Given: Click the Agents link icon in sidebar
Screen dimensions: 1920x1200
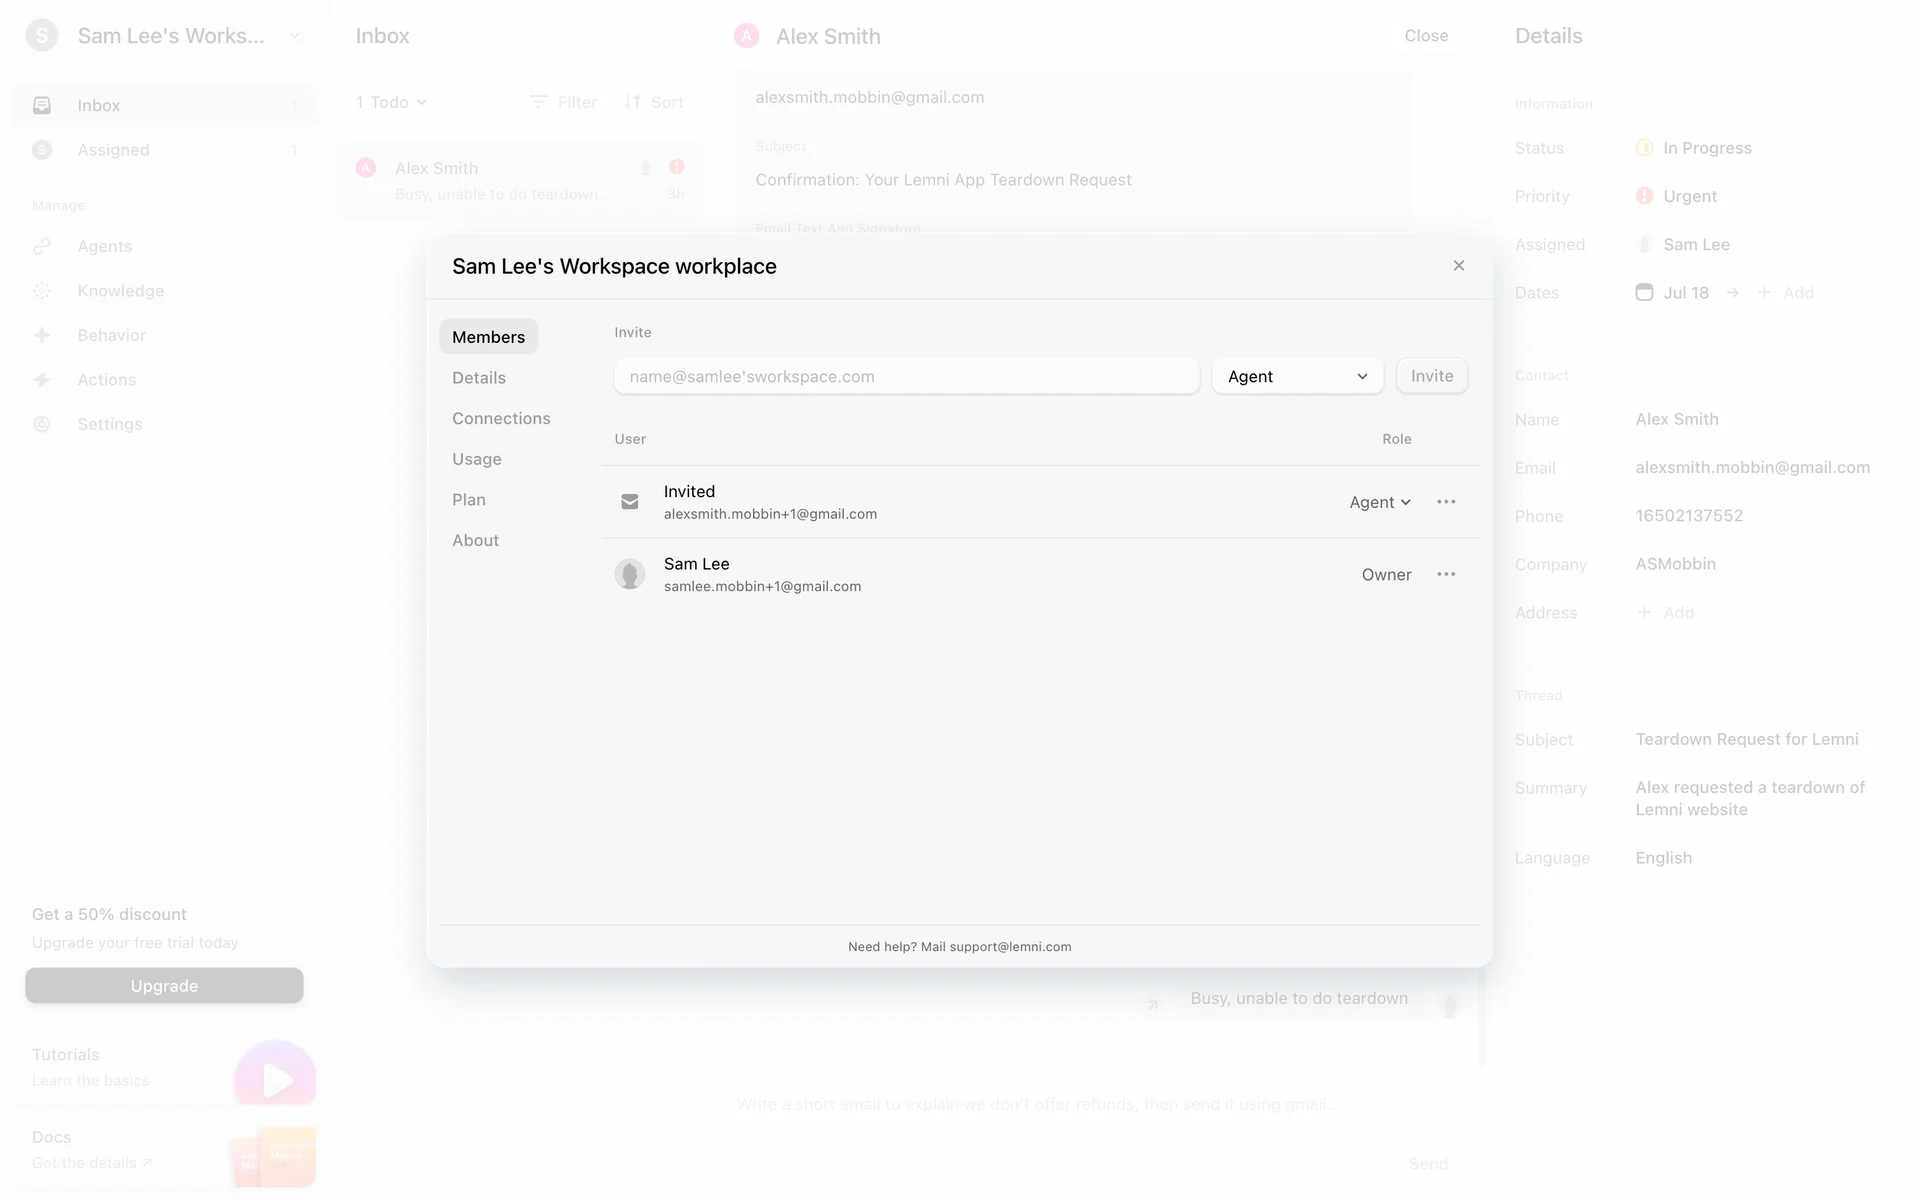Looking at the screenshot, I should 42,247.
